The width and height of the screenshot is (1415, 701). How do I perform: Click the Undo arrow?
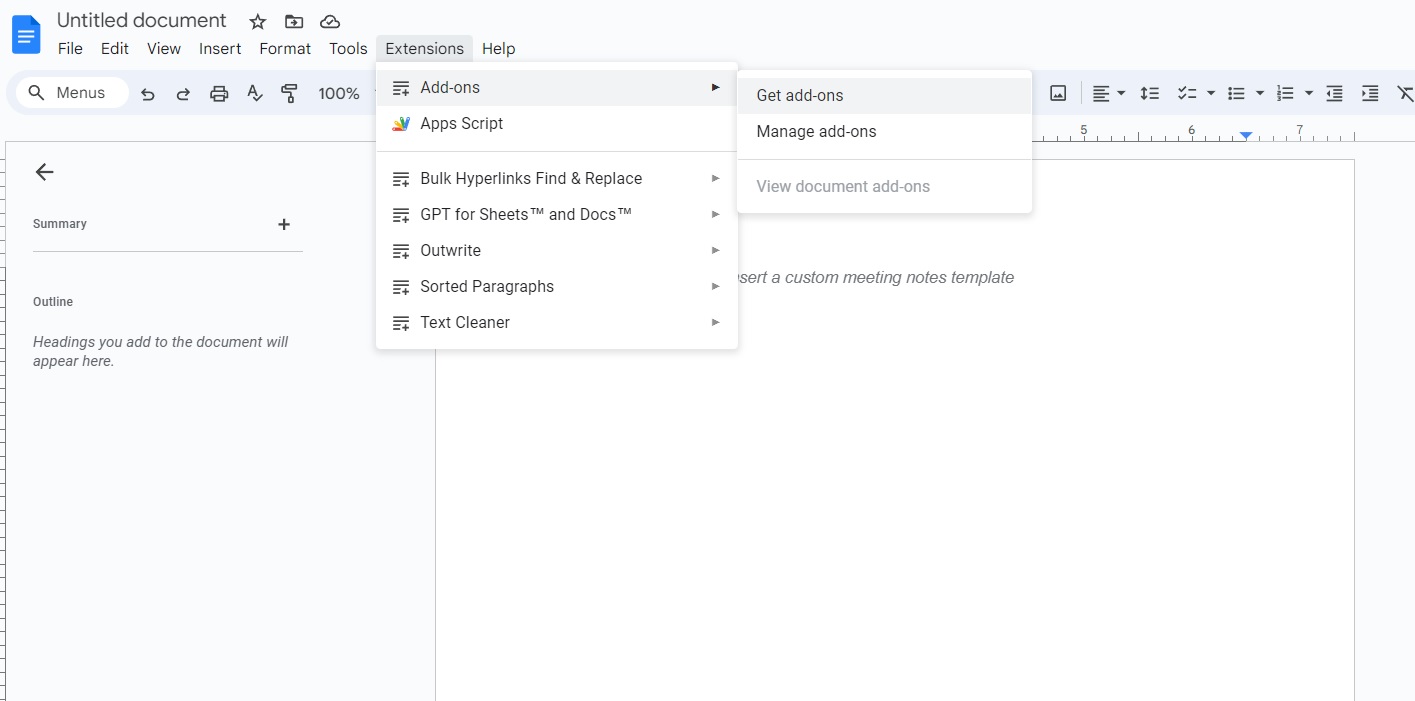[148, 94]
